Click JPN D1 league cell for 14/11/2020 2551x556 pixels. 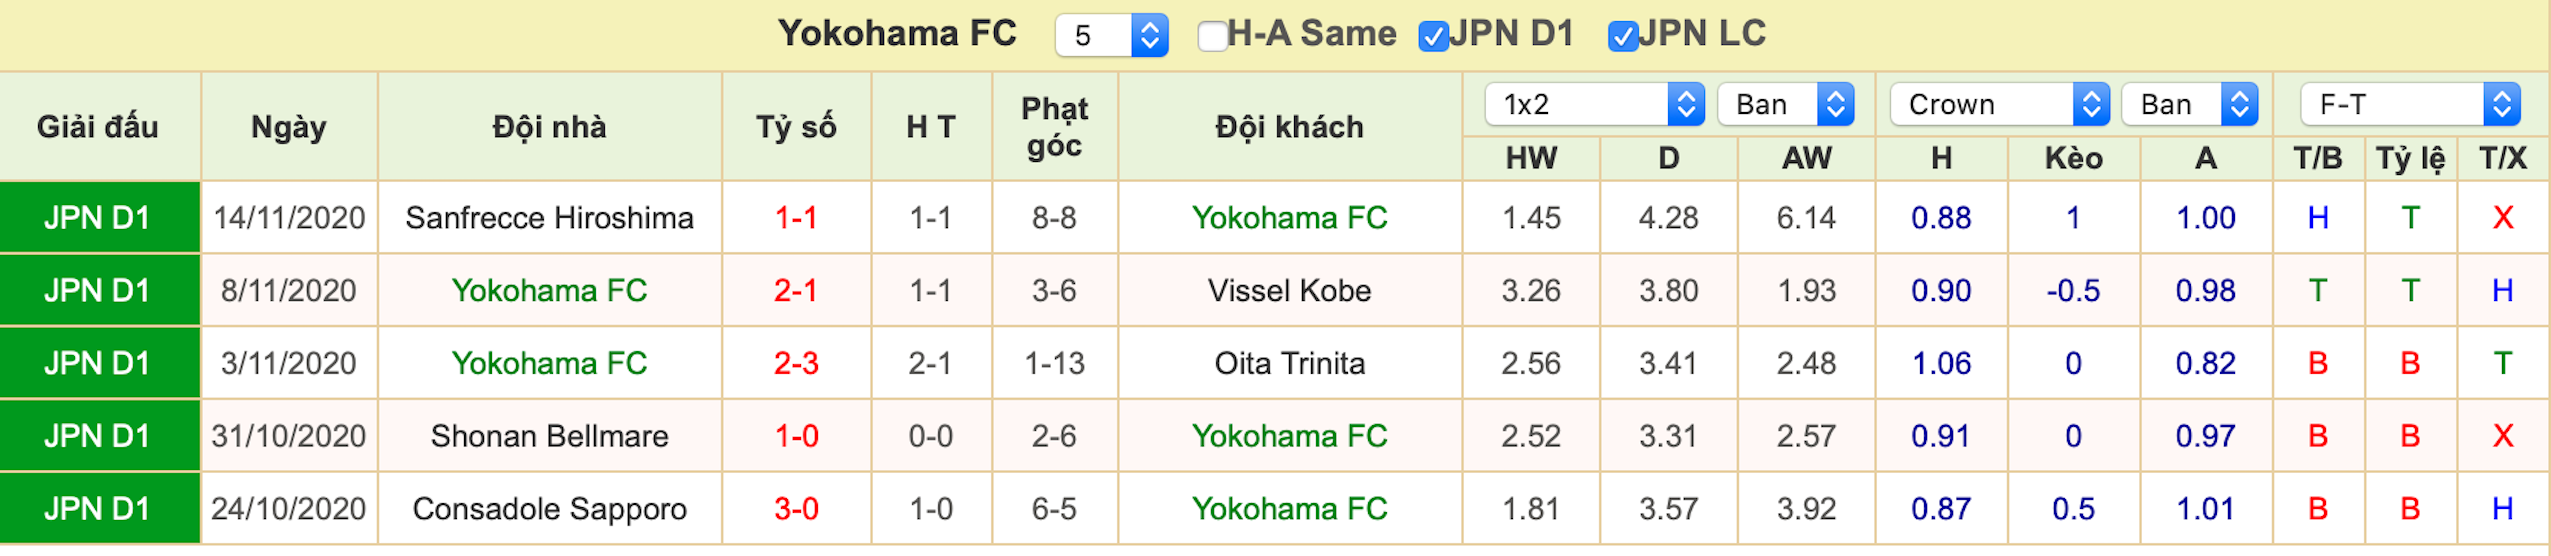[x=98, y=218]
